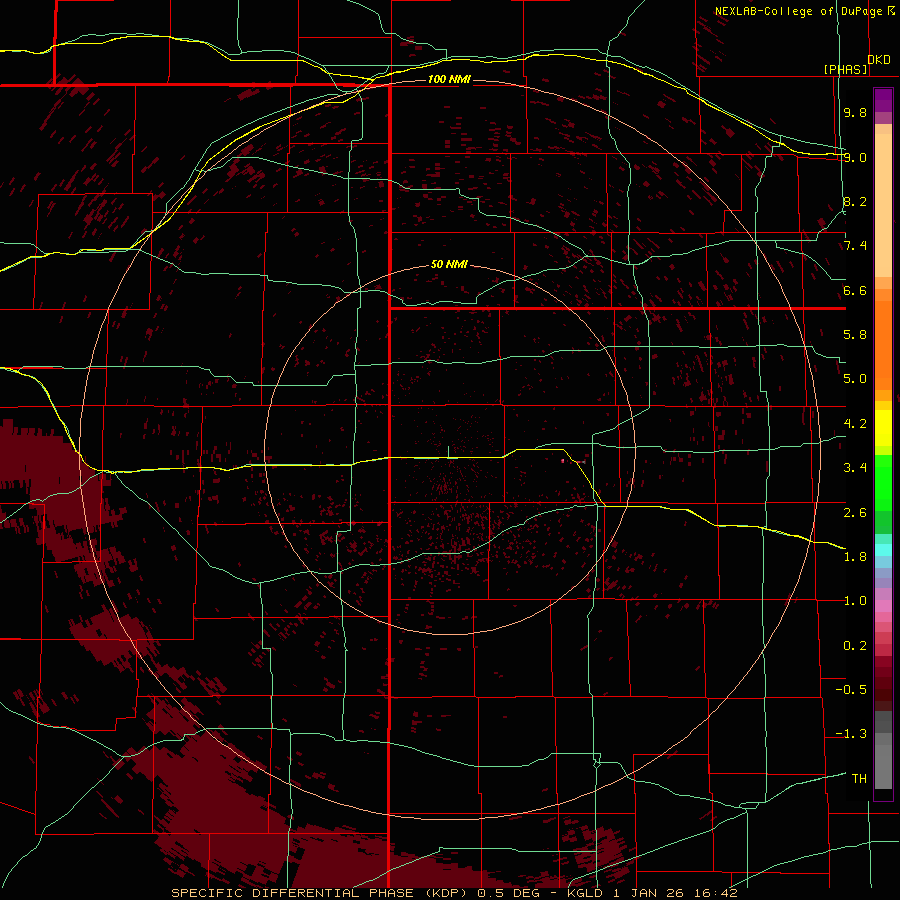The height and width of the screenshot is (900, 900).
Task: Select the 7.4 scale value
Action: (855, 246)
